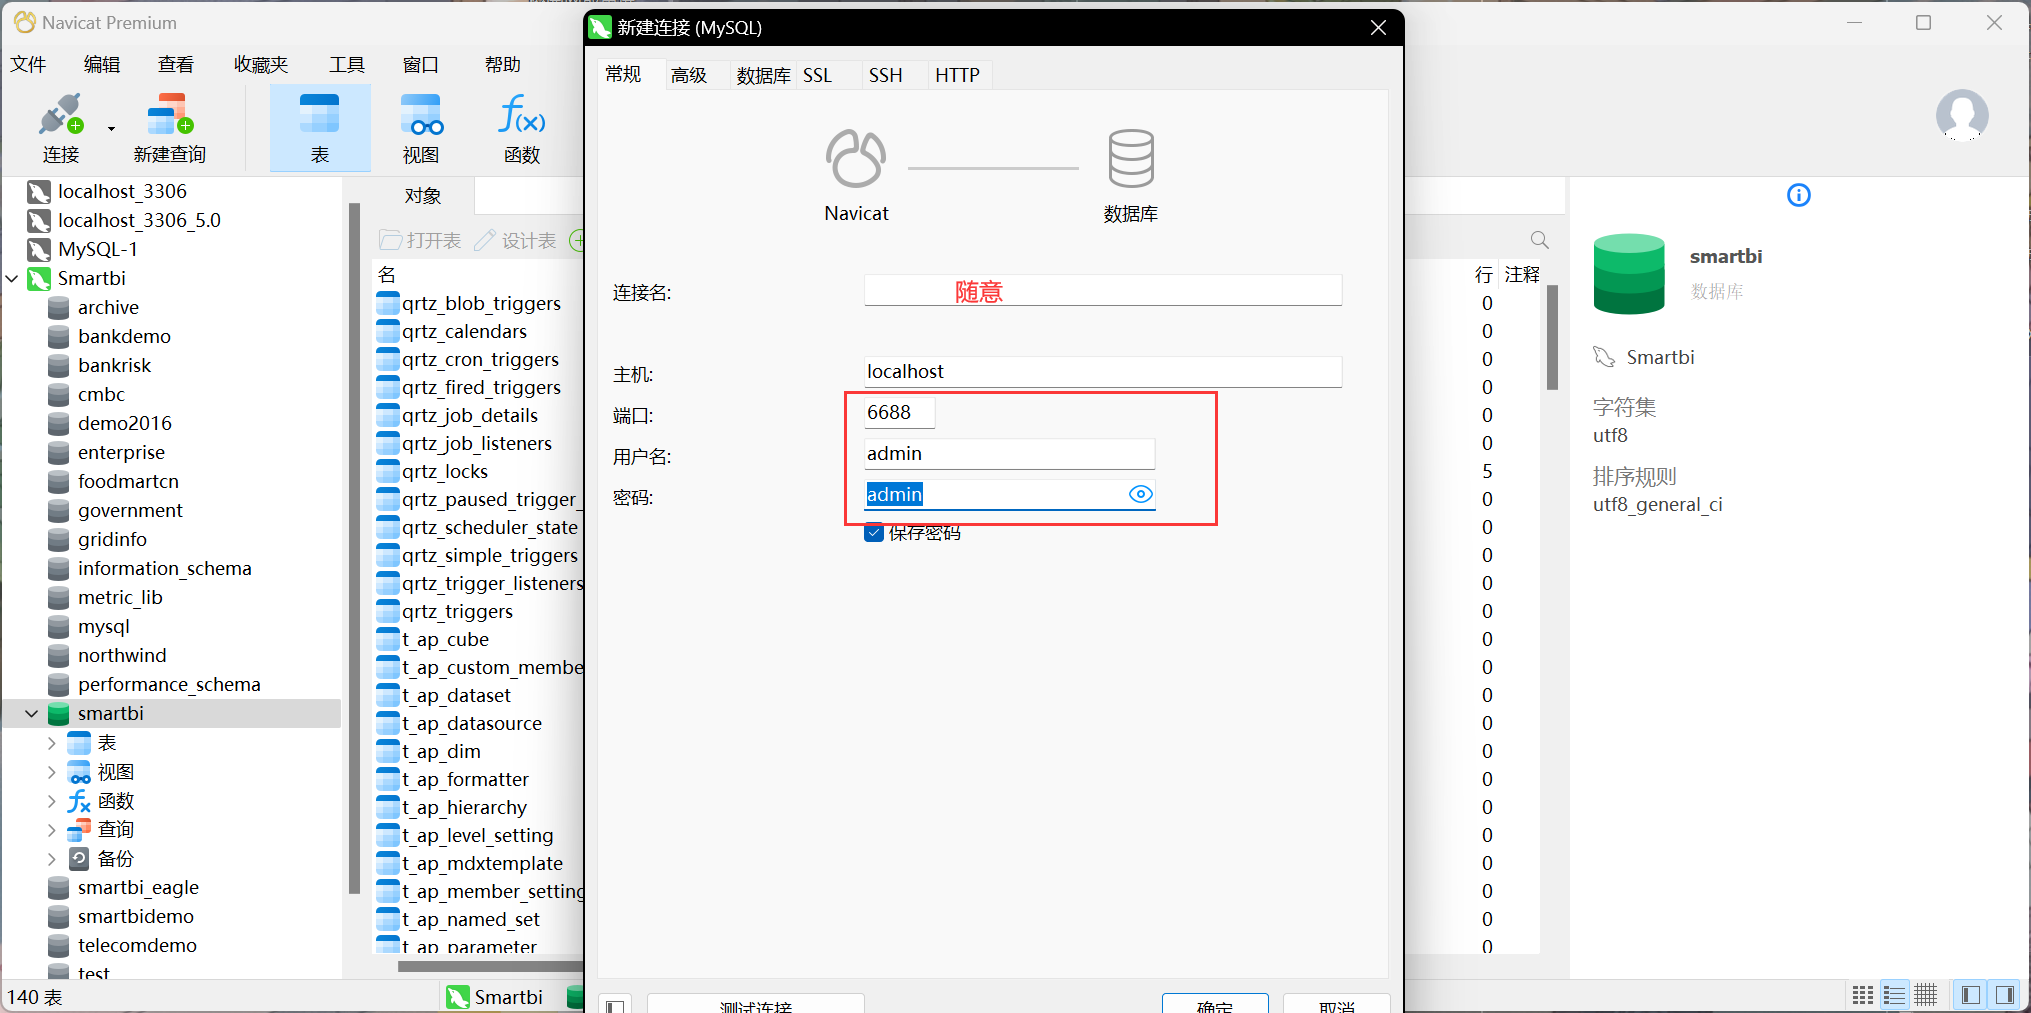
Task: Switch to the 数据库 tab in dialog
Action: tap(763, 75)
